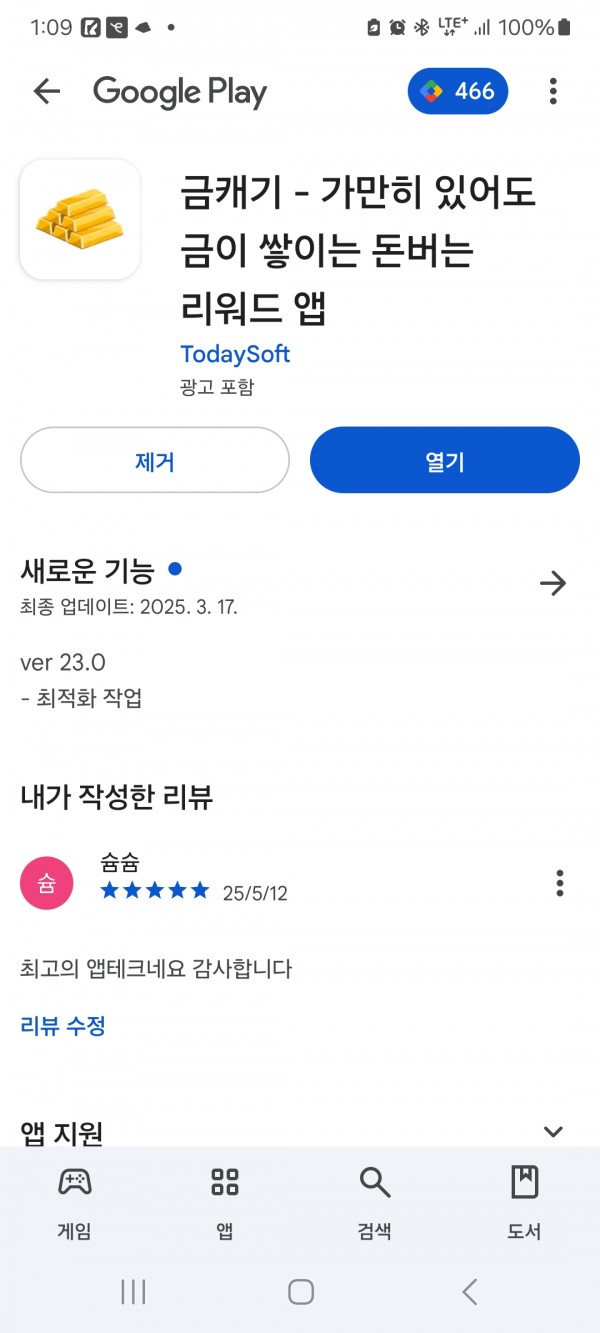Open the Play Points 466 badge
This screenshot has width=600, height=1333.
458,92
